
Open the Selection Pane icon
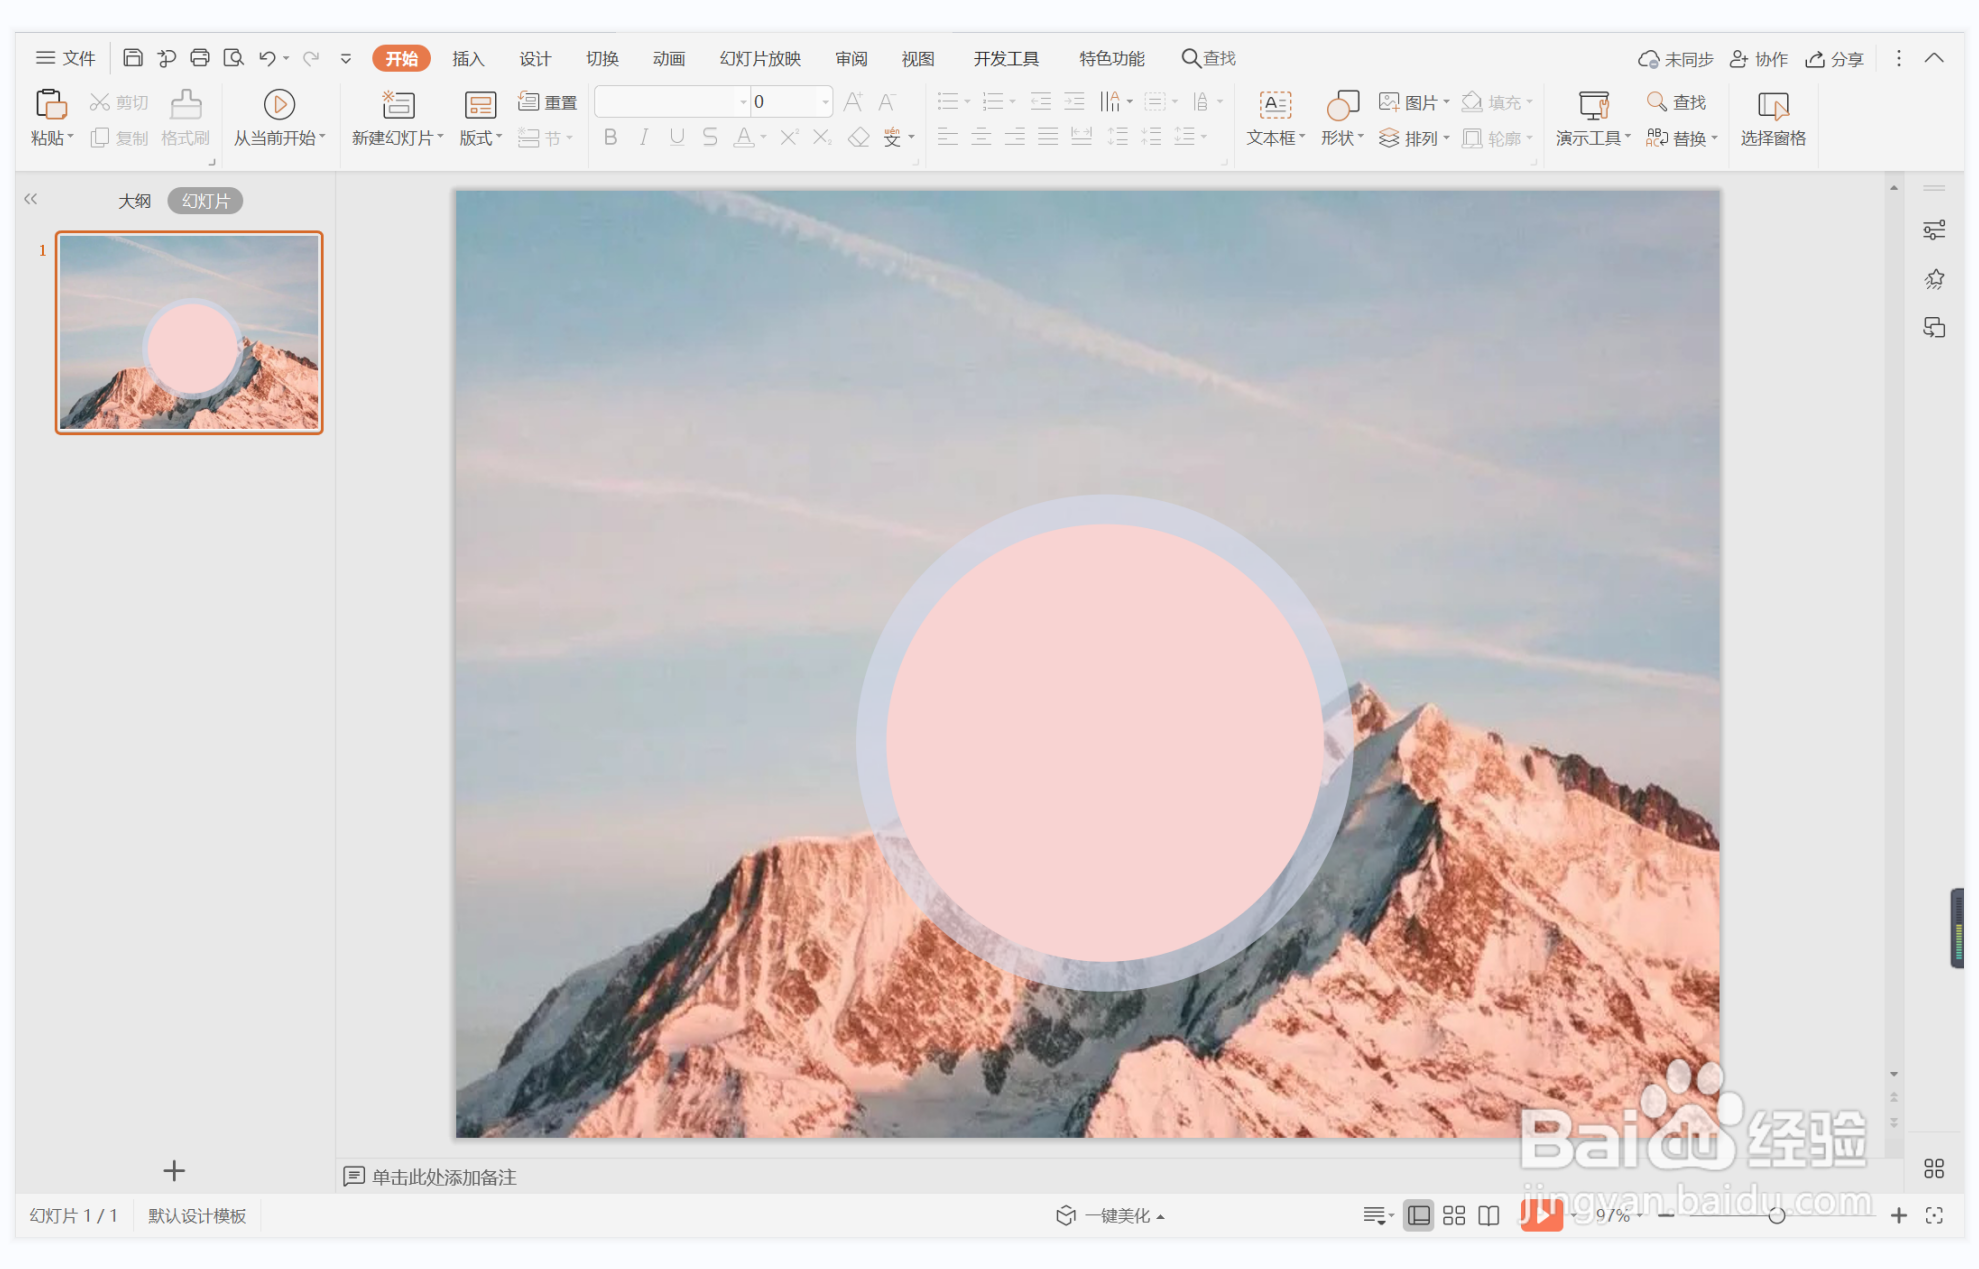pyautogui.click(x=1772, y=104)
